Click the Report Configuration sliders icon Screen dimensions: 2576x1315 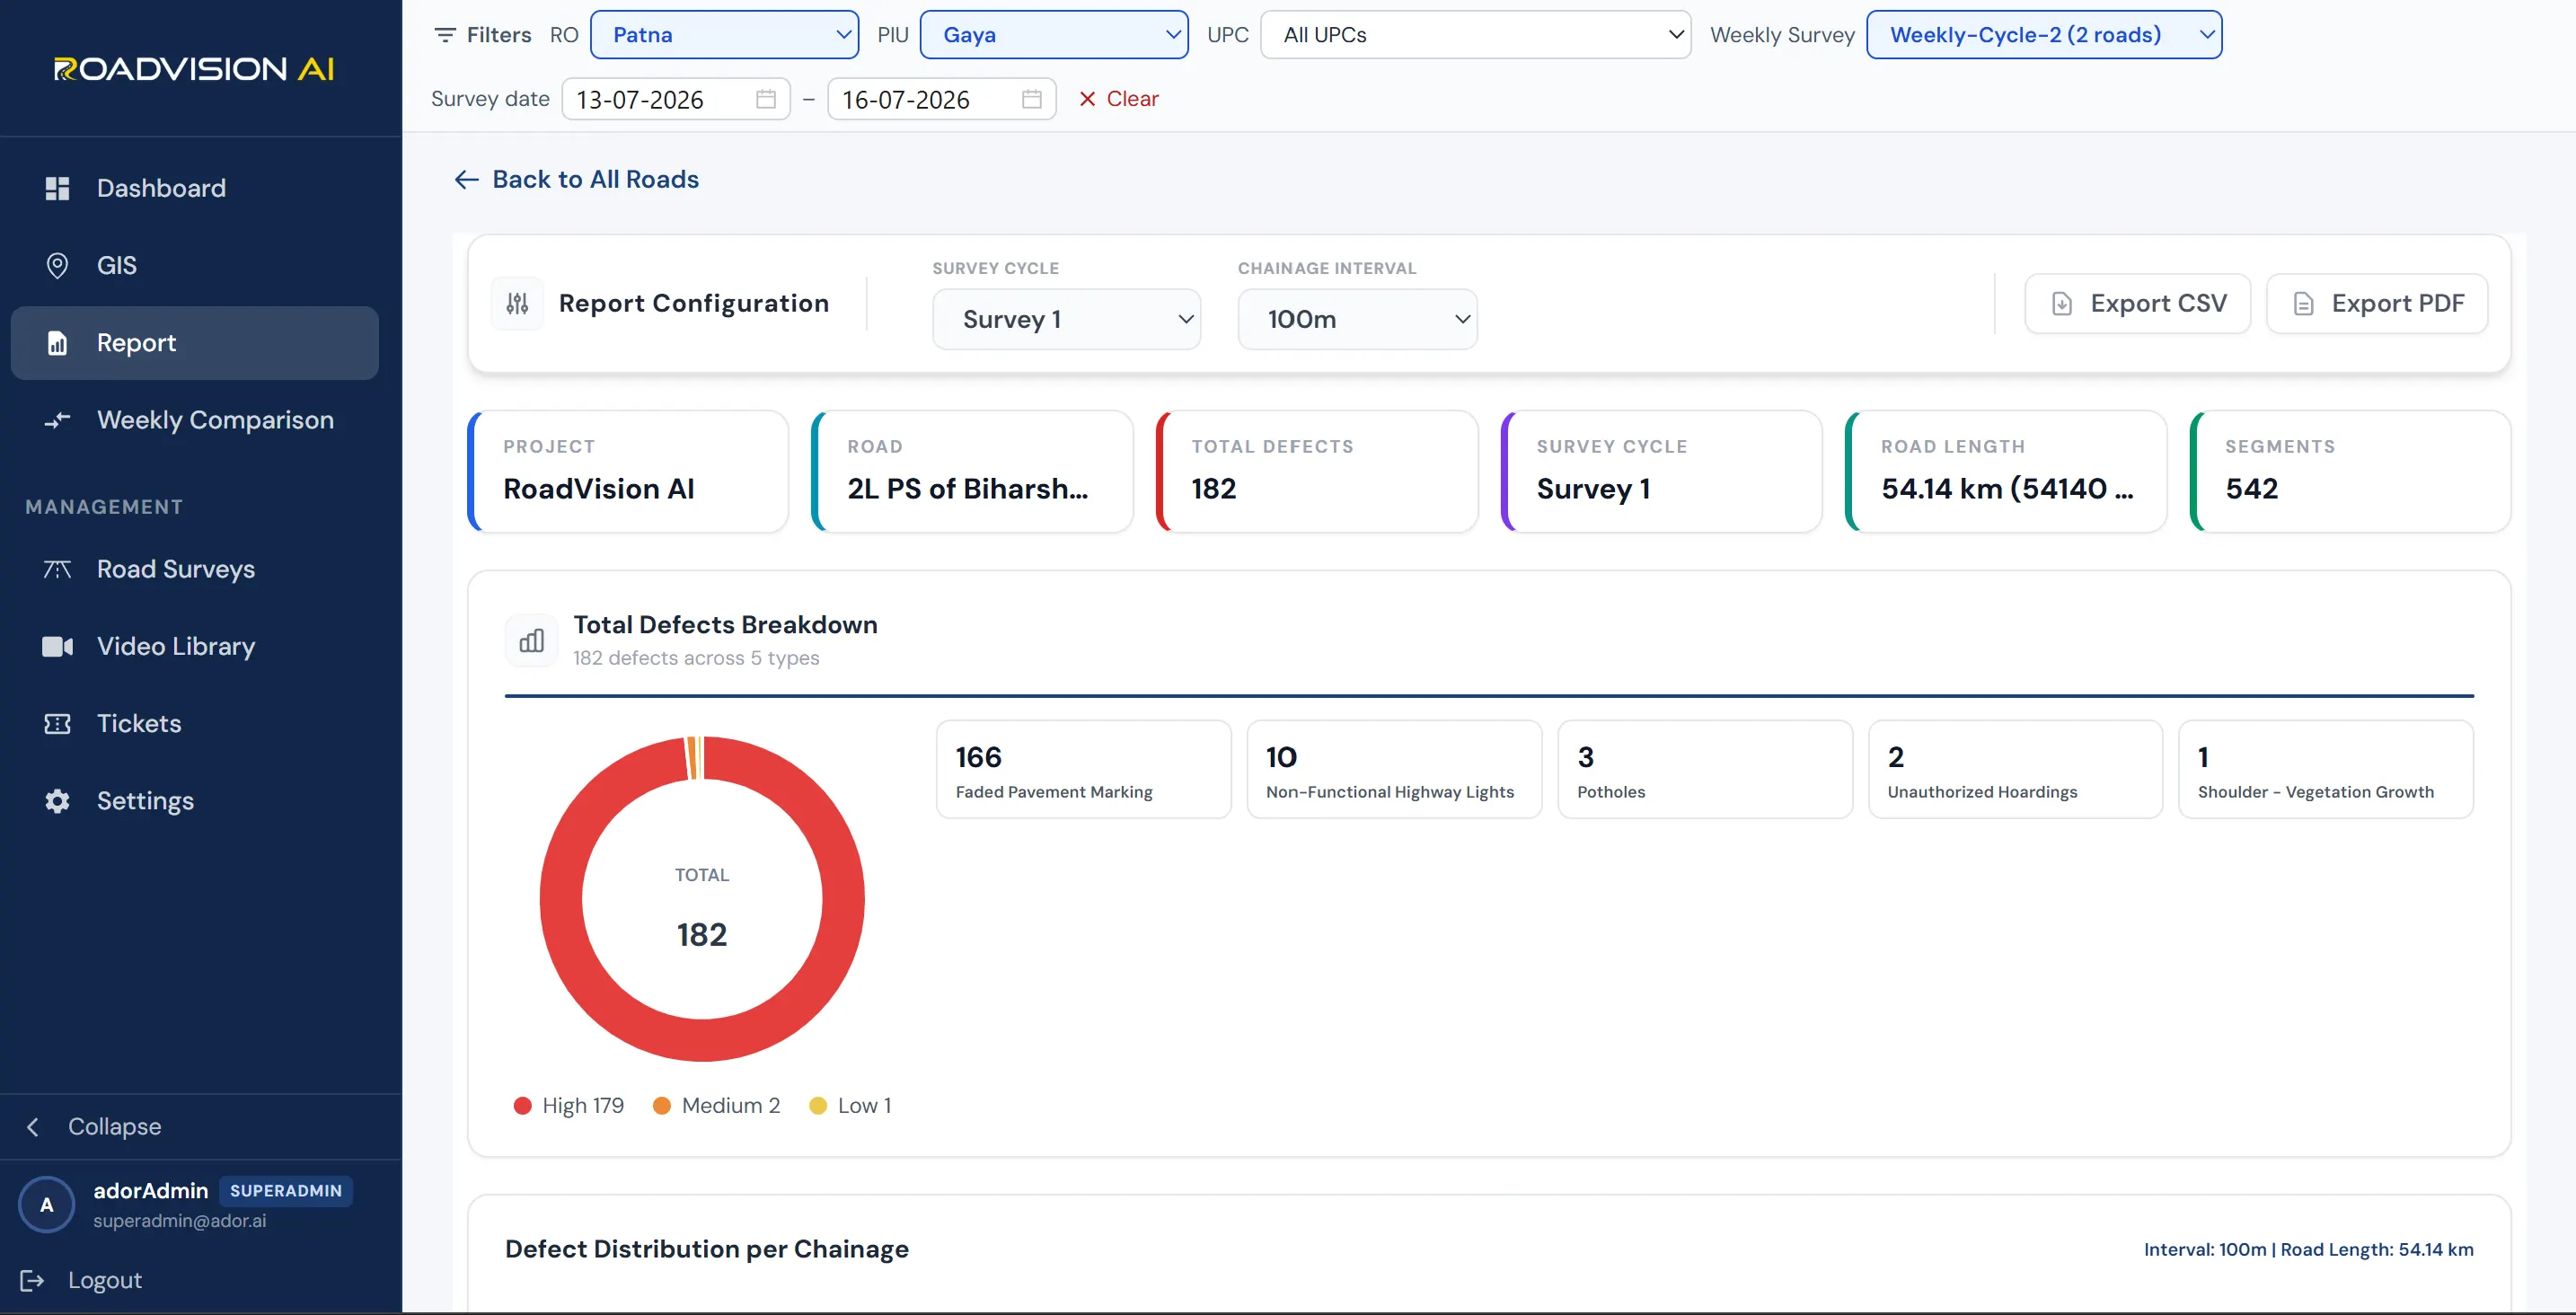(517, 303)
